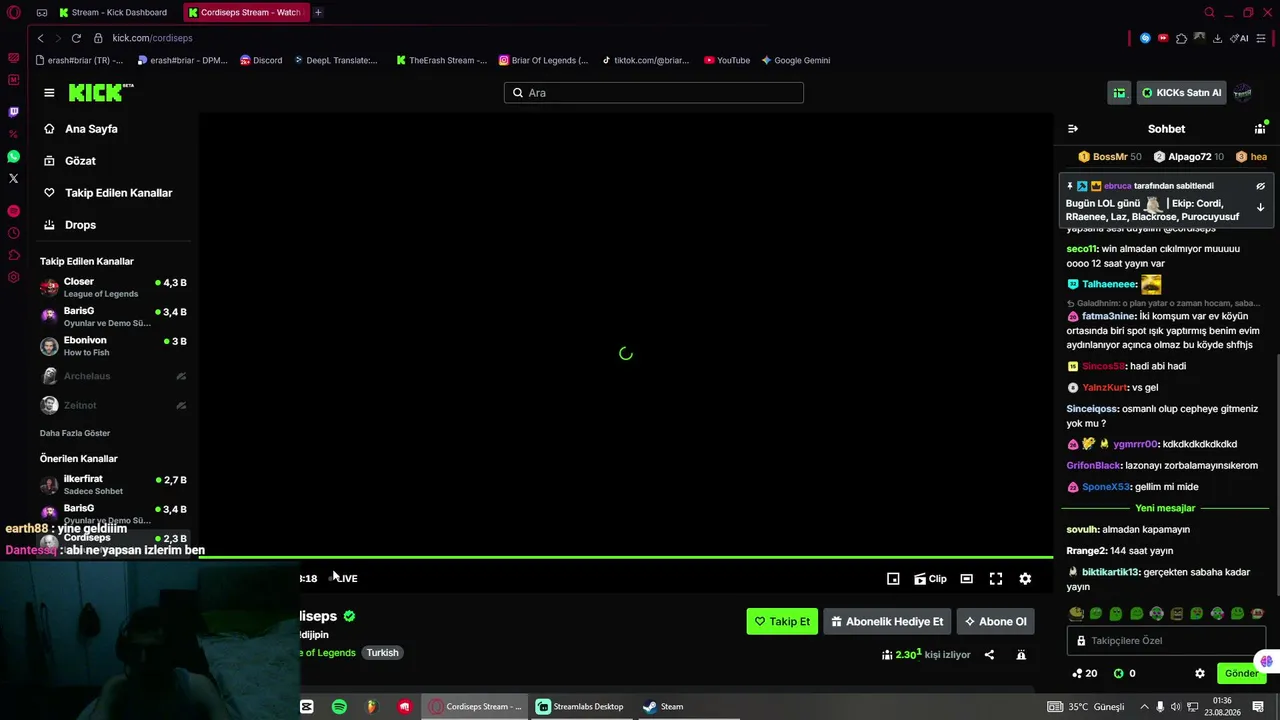Select the Cordiseps Stream browser tab
1280x720 pixels.
point(245,13)
